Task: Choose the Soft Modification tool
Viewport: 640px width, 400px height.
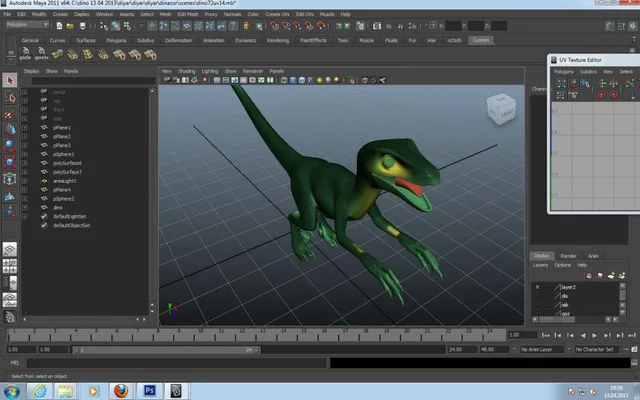Action: (10, 195)
